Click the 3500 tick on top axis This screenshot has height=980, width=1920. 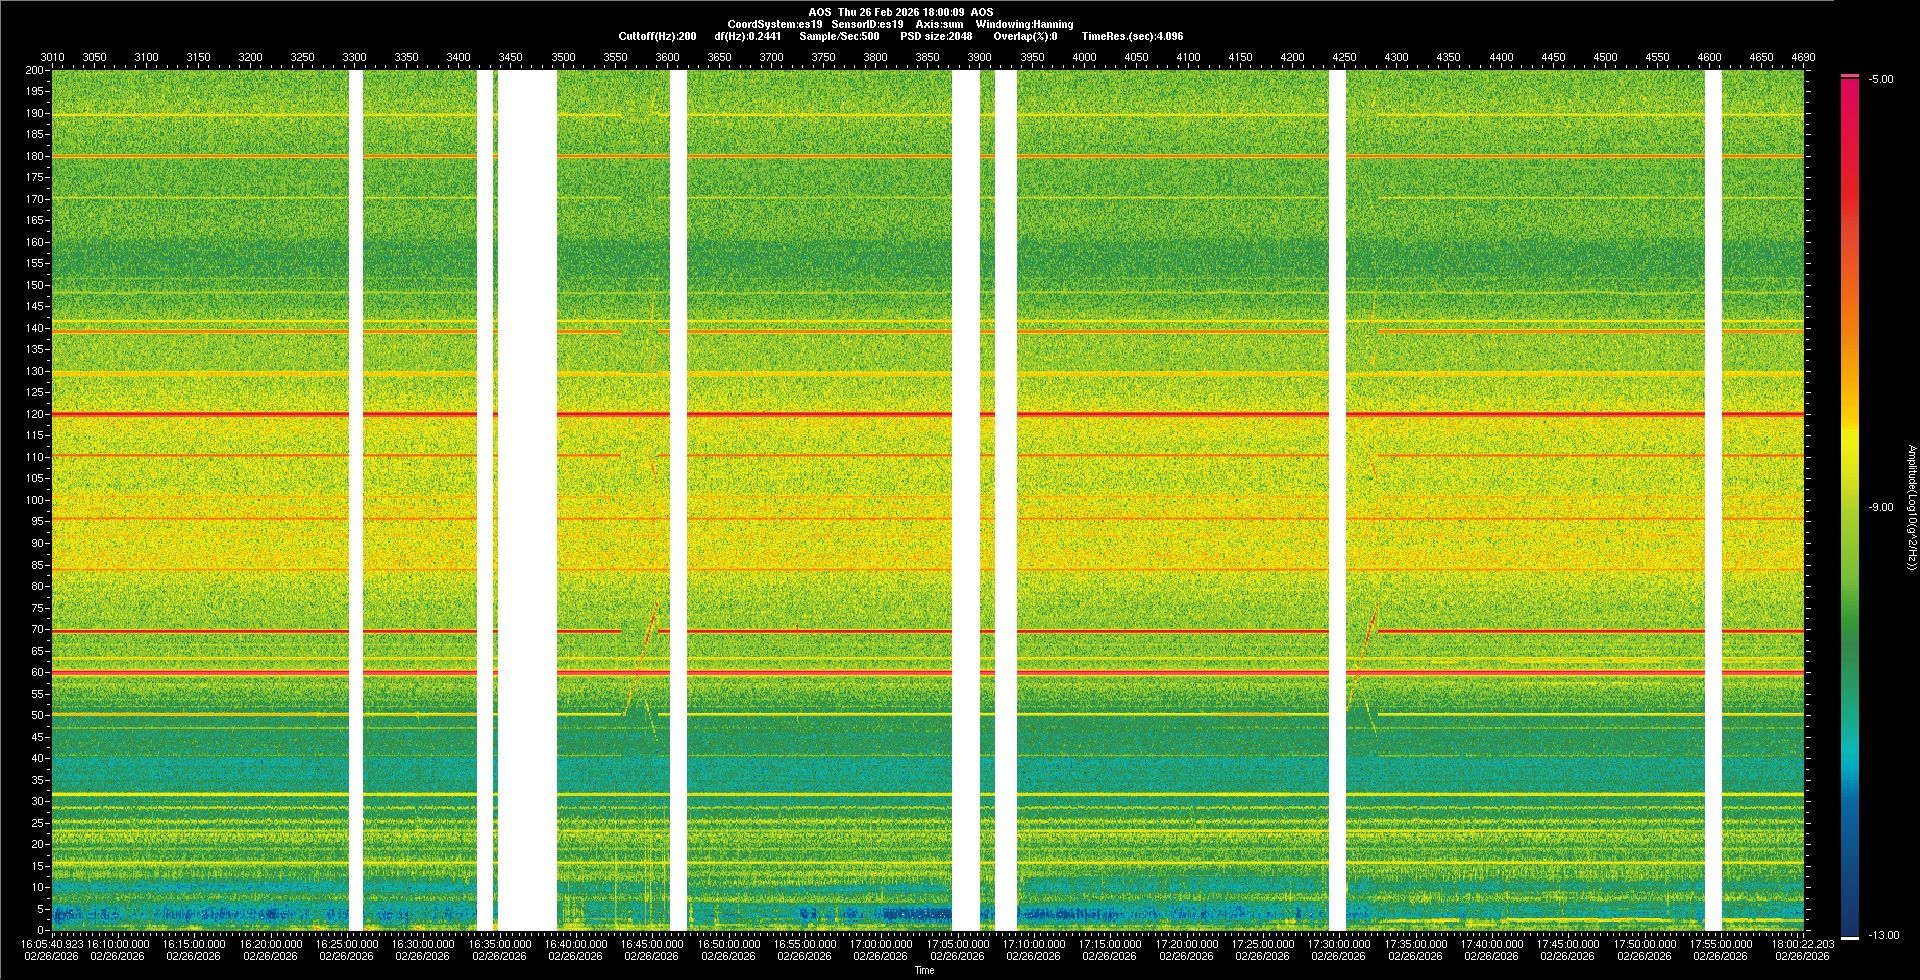(563, 58)
